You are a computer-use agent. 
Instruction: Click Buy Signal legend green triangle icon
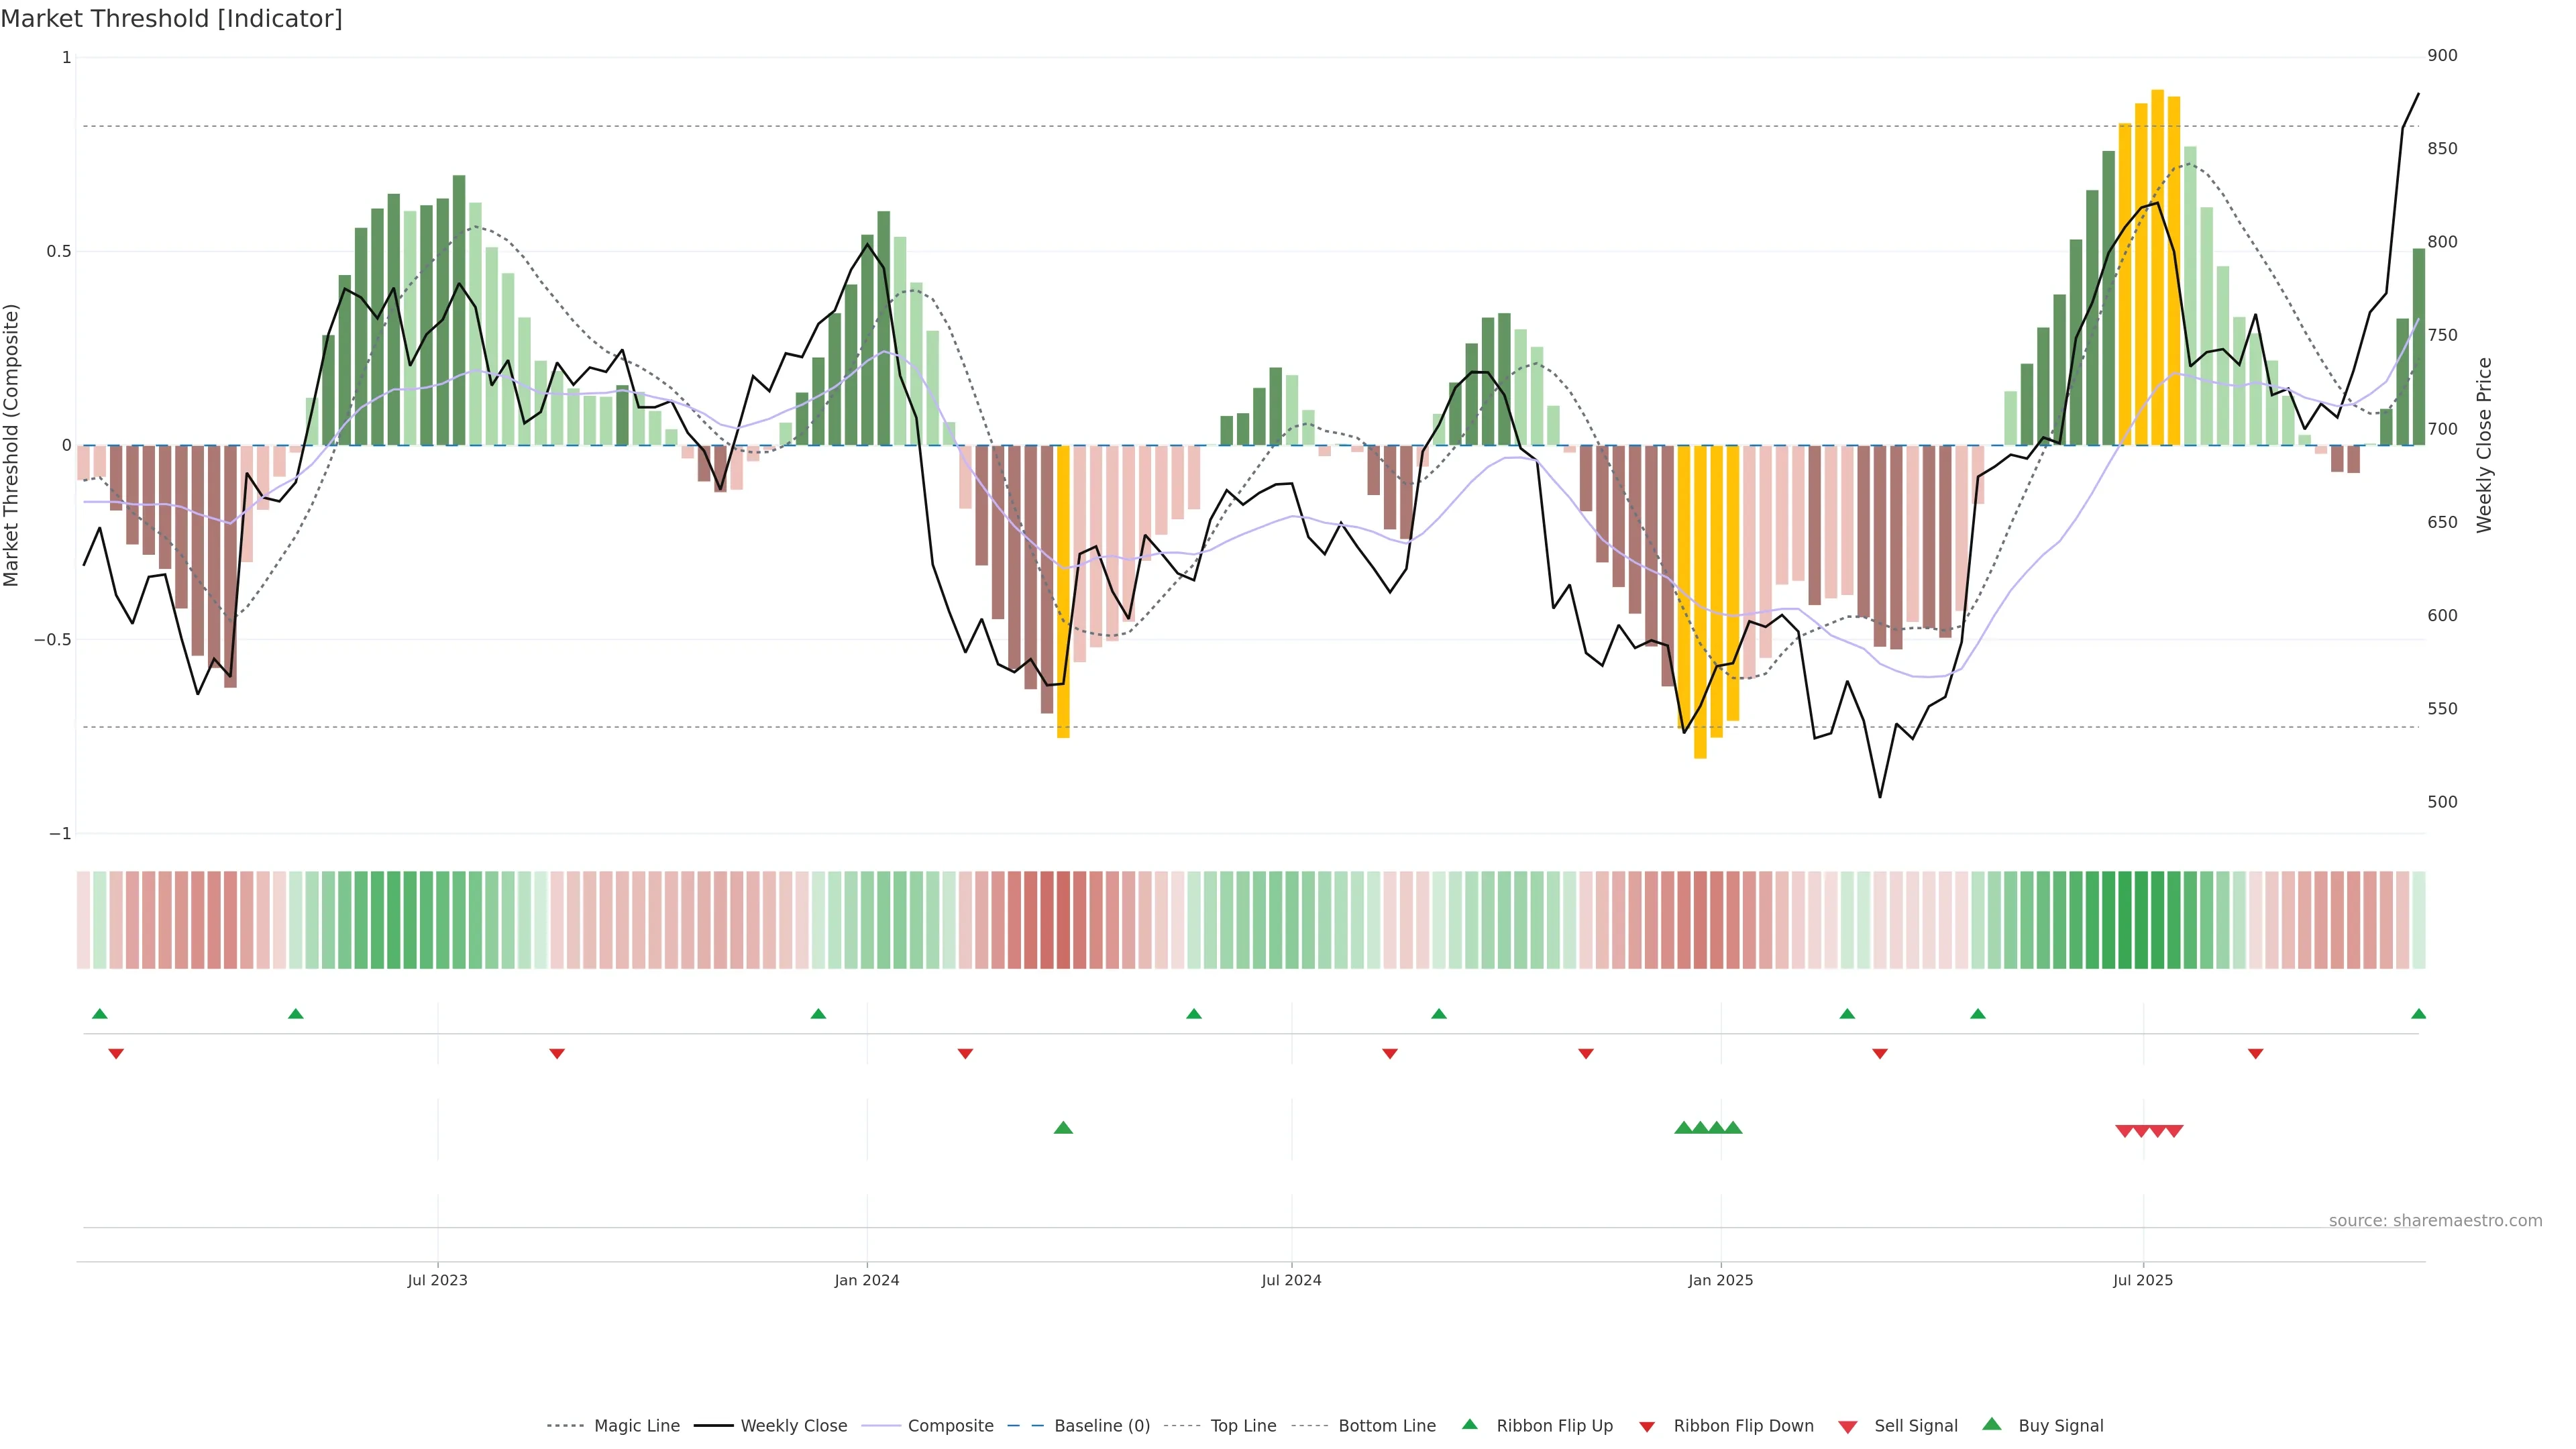(1992, 1424)
